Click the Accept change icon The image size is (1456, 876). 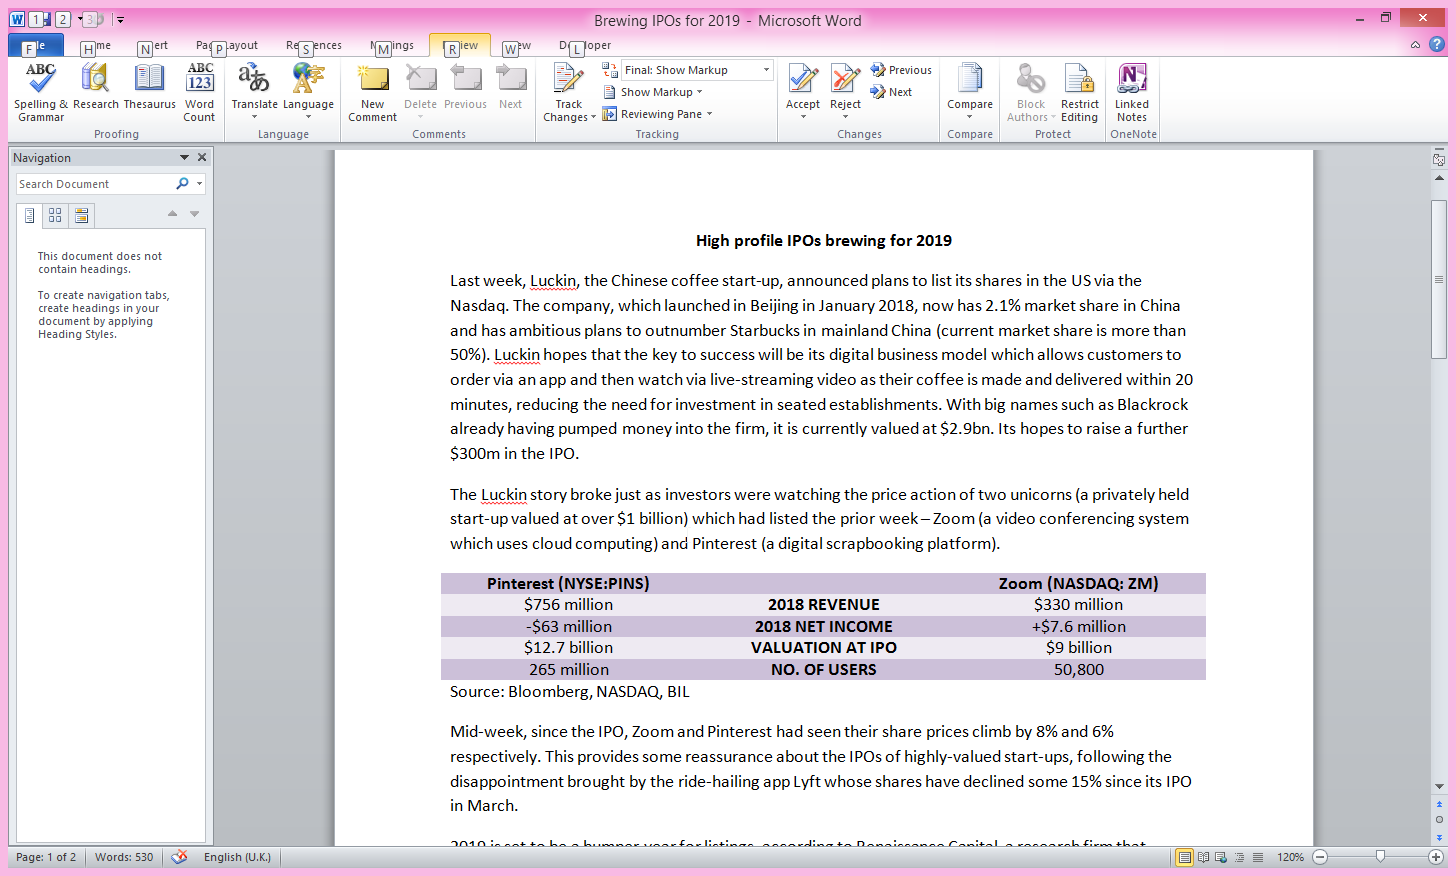point(803,78)
